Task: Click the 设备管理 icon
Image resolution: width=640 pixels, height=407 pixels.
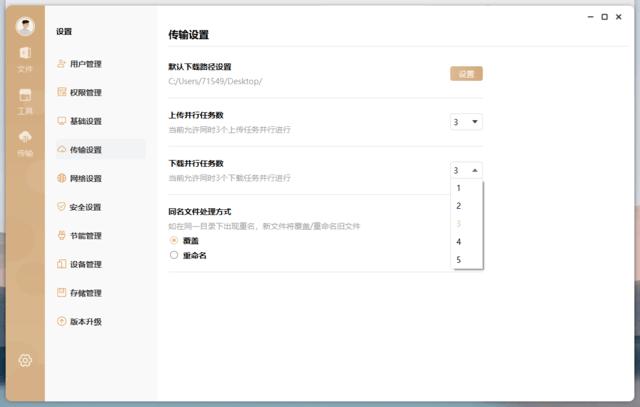Action: (x=61, y=264)
